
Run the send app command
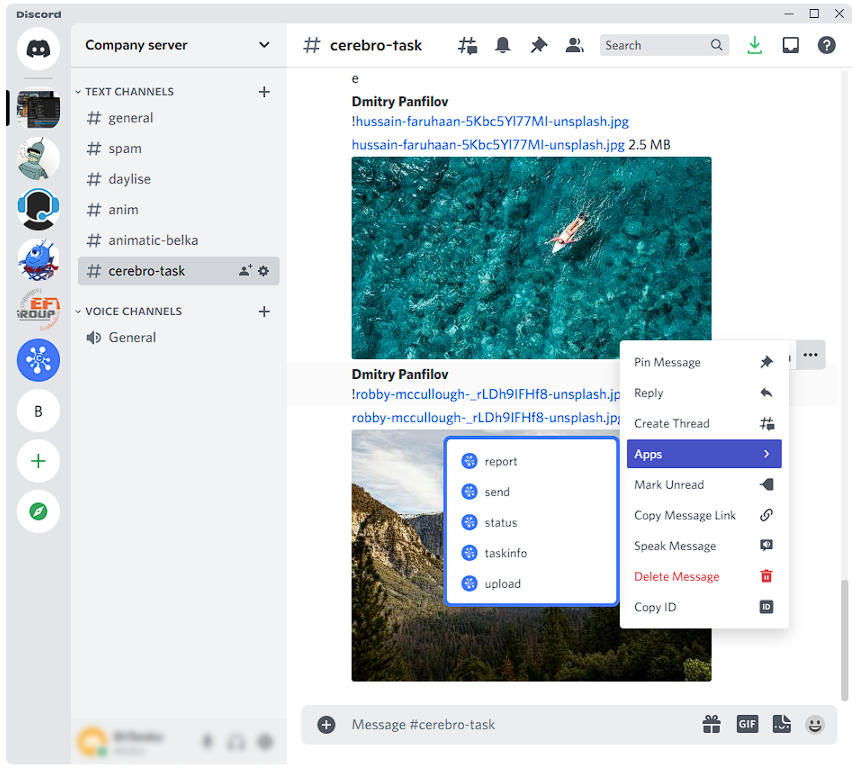532,492
